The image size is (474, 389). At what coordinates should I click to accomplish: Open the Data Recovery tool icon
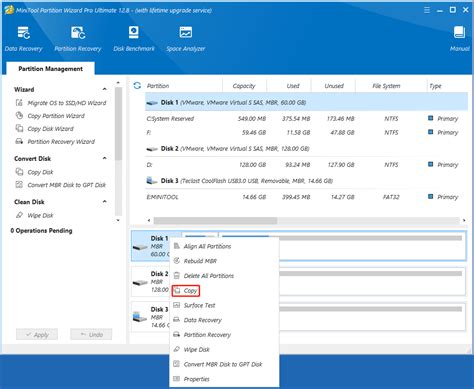23,33
